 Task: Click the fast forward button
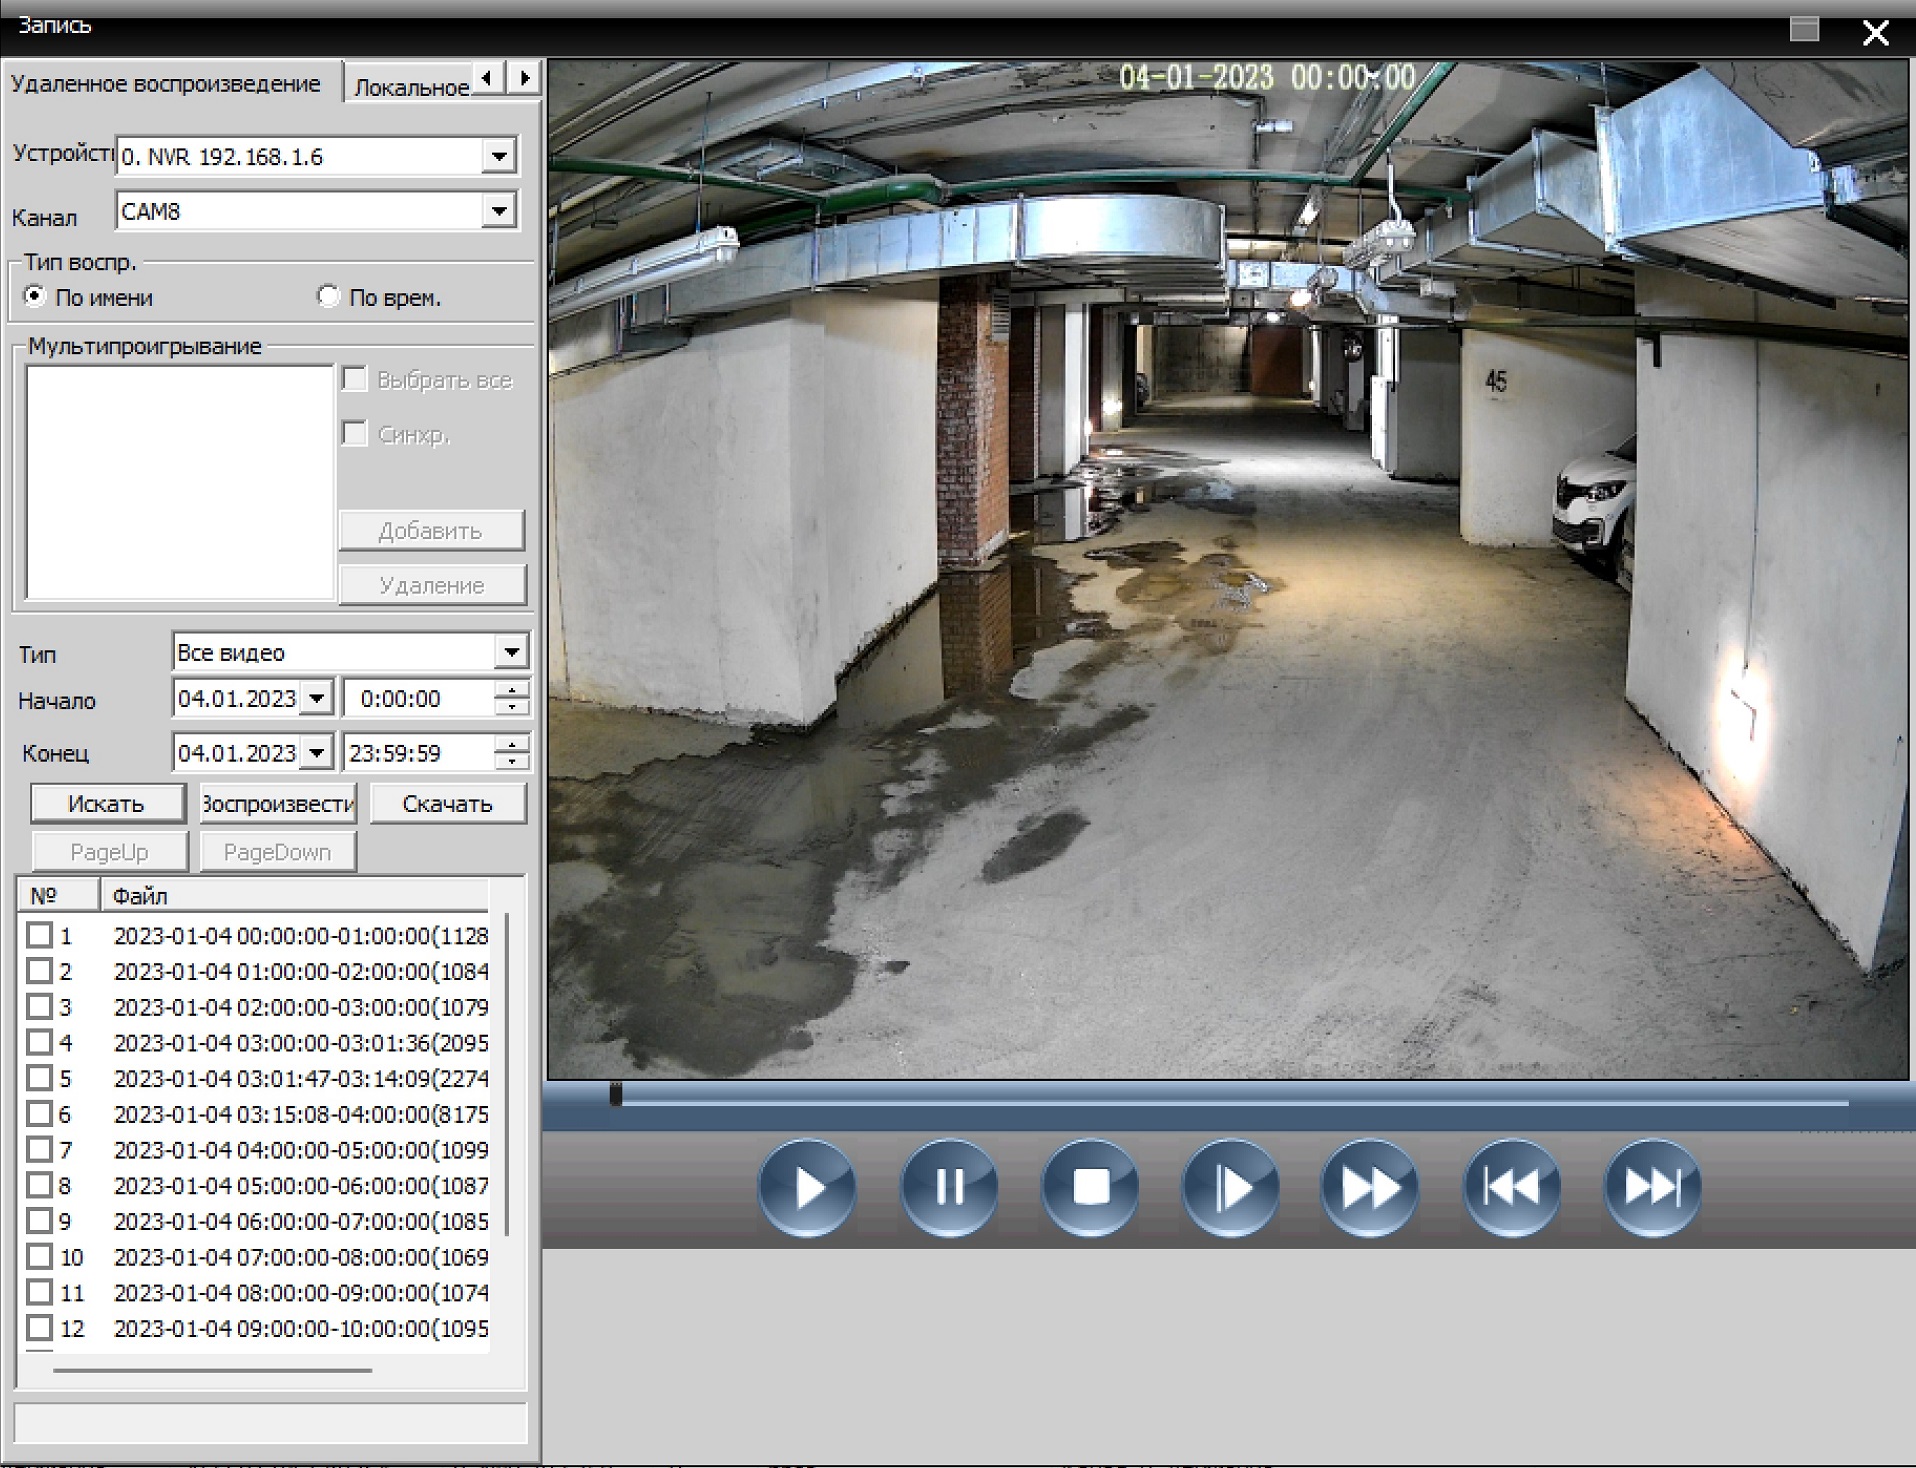[1370, 1188]
